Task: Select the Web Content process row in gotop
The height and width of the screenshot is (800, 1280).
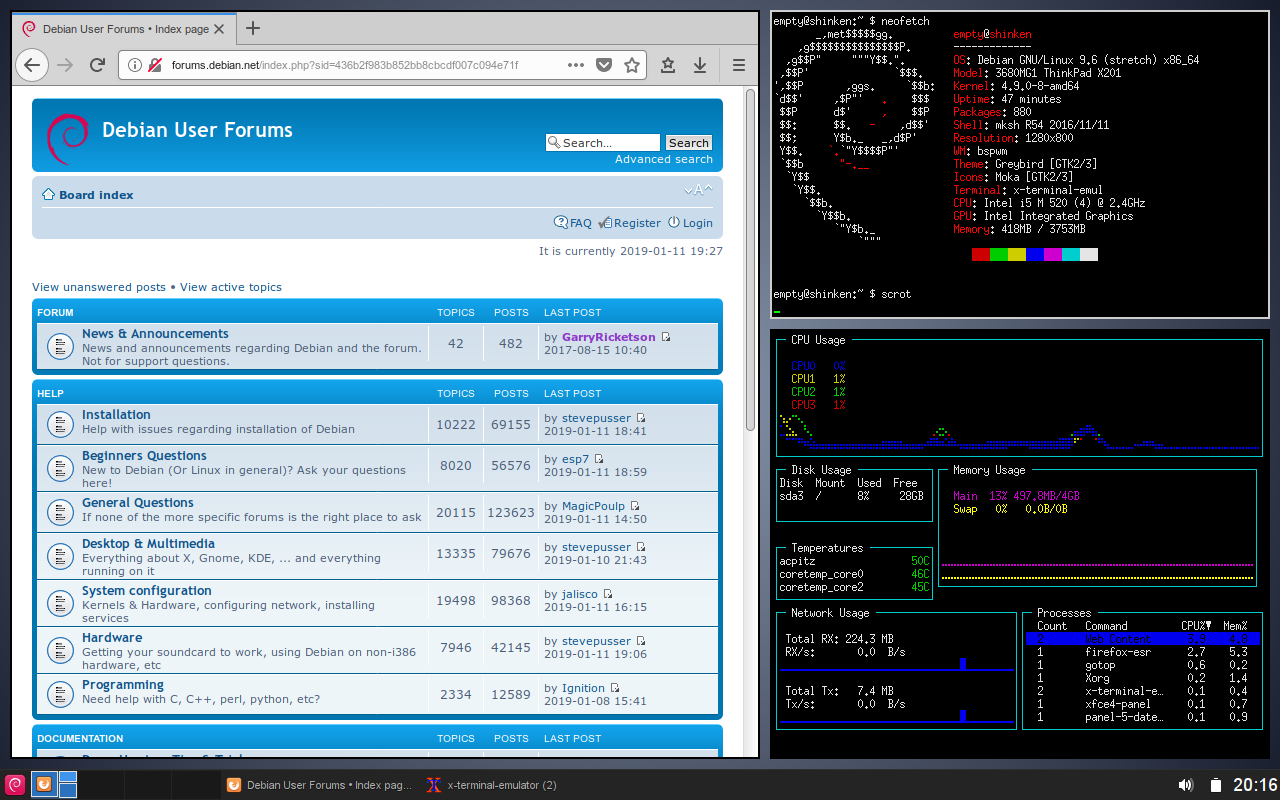Action: click(1142, 638)
